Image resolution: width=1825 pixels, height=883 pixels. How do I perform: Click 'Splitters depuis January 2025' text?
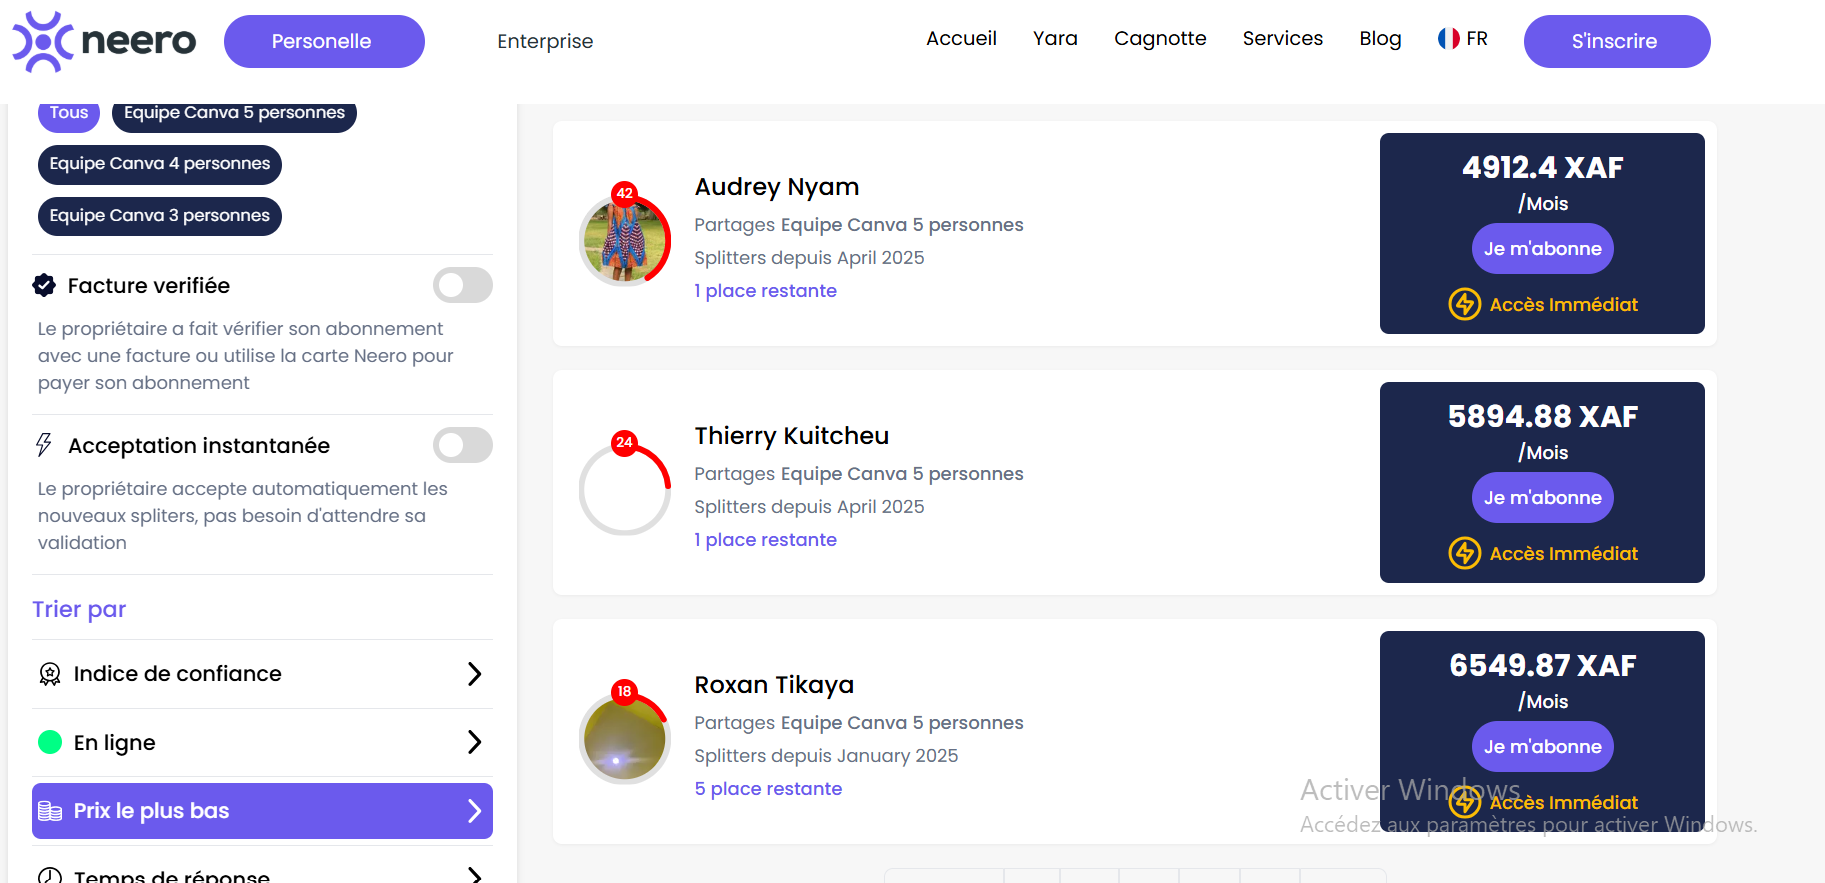click(826, 756)
